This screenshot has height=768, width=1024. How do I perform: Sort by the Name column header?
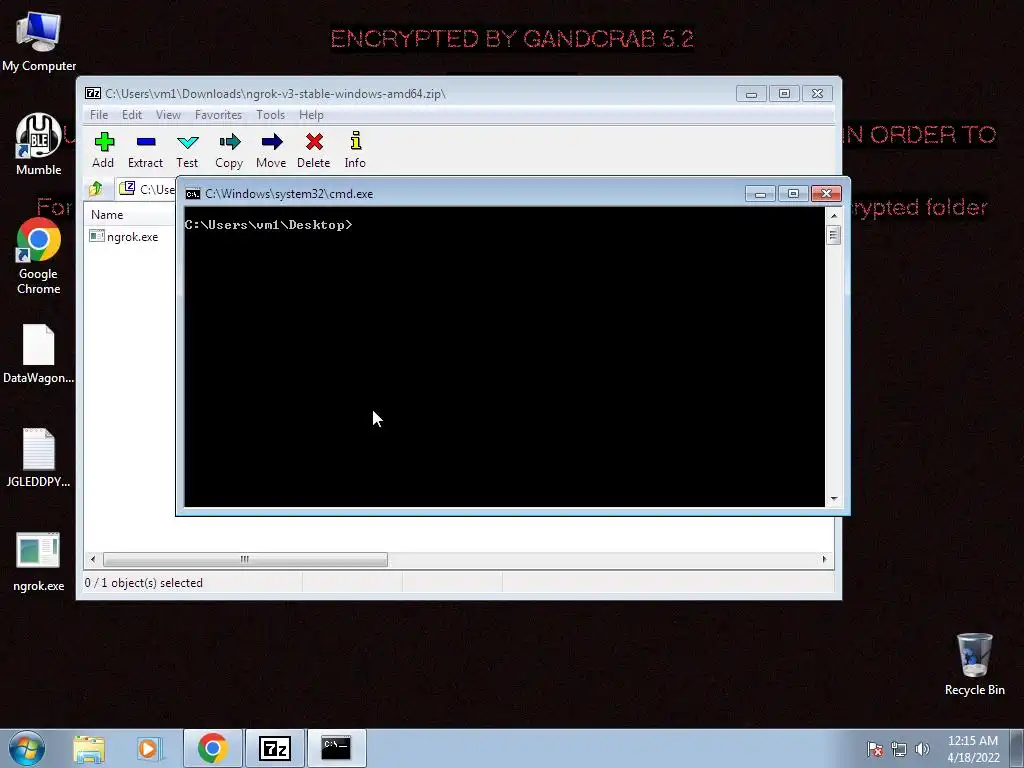(107, 215)
